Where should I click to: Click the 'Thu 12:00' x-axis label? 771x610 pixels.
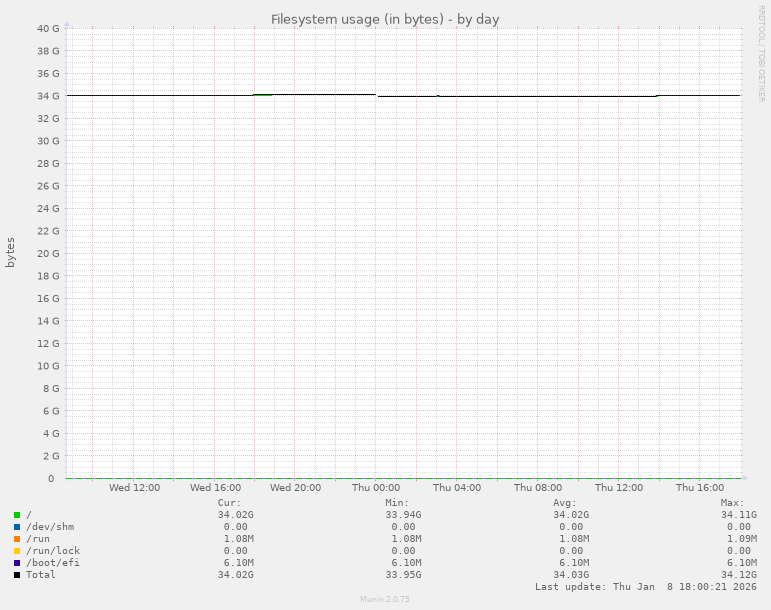tap(619, 488)
